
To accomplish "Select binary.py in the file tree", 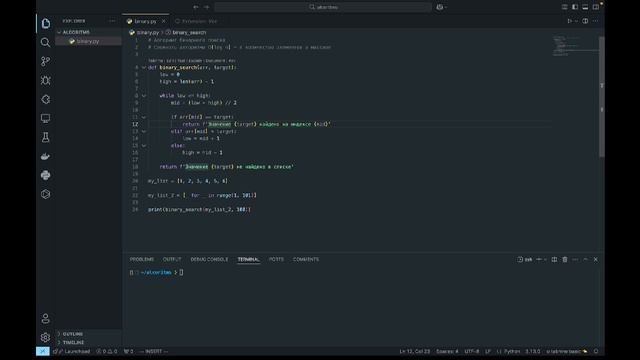I will 89,41.
